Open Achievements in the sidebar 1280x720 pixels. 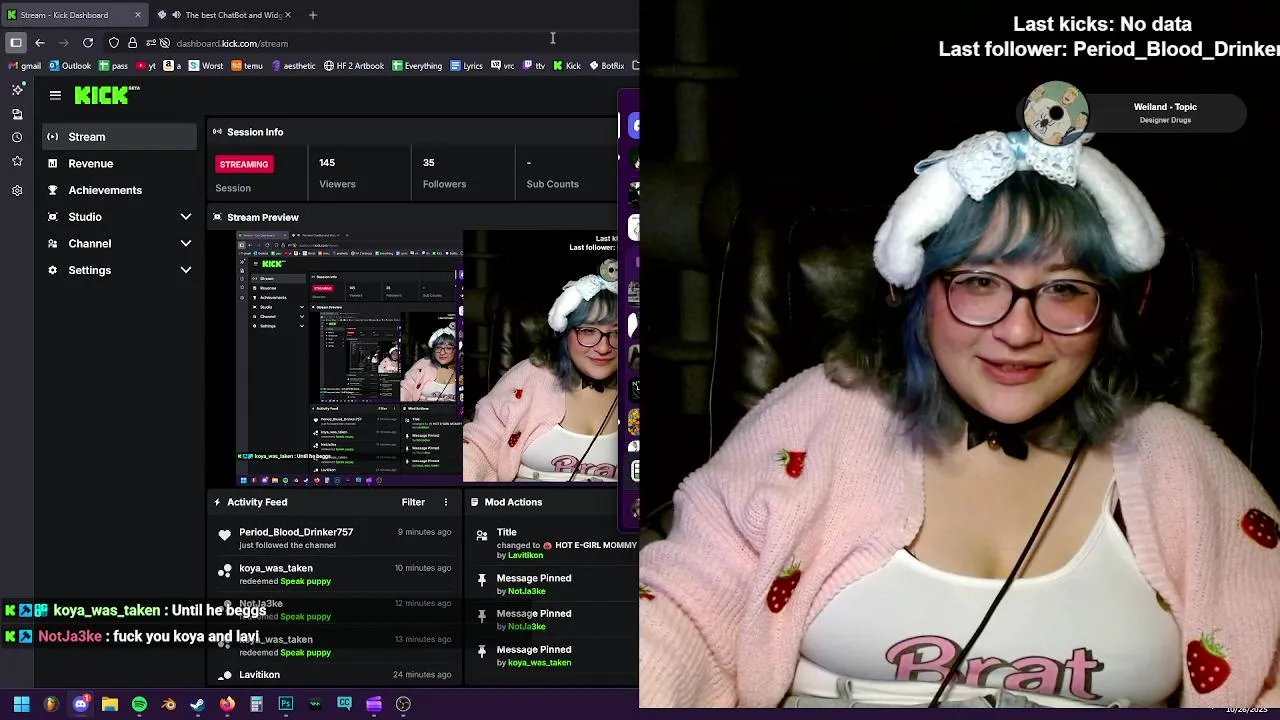pyautogui.click(x=120, y=190)
